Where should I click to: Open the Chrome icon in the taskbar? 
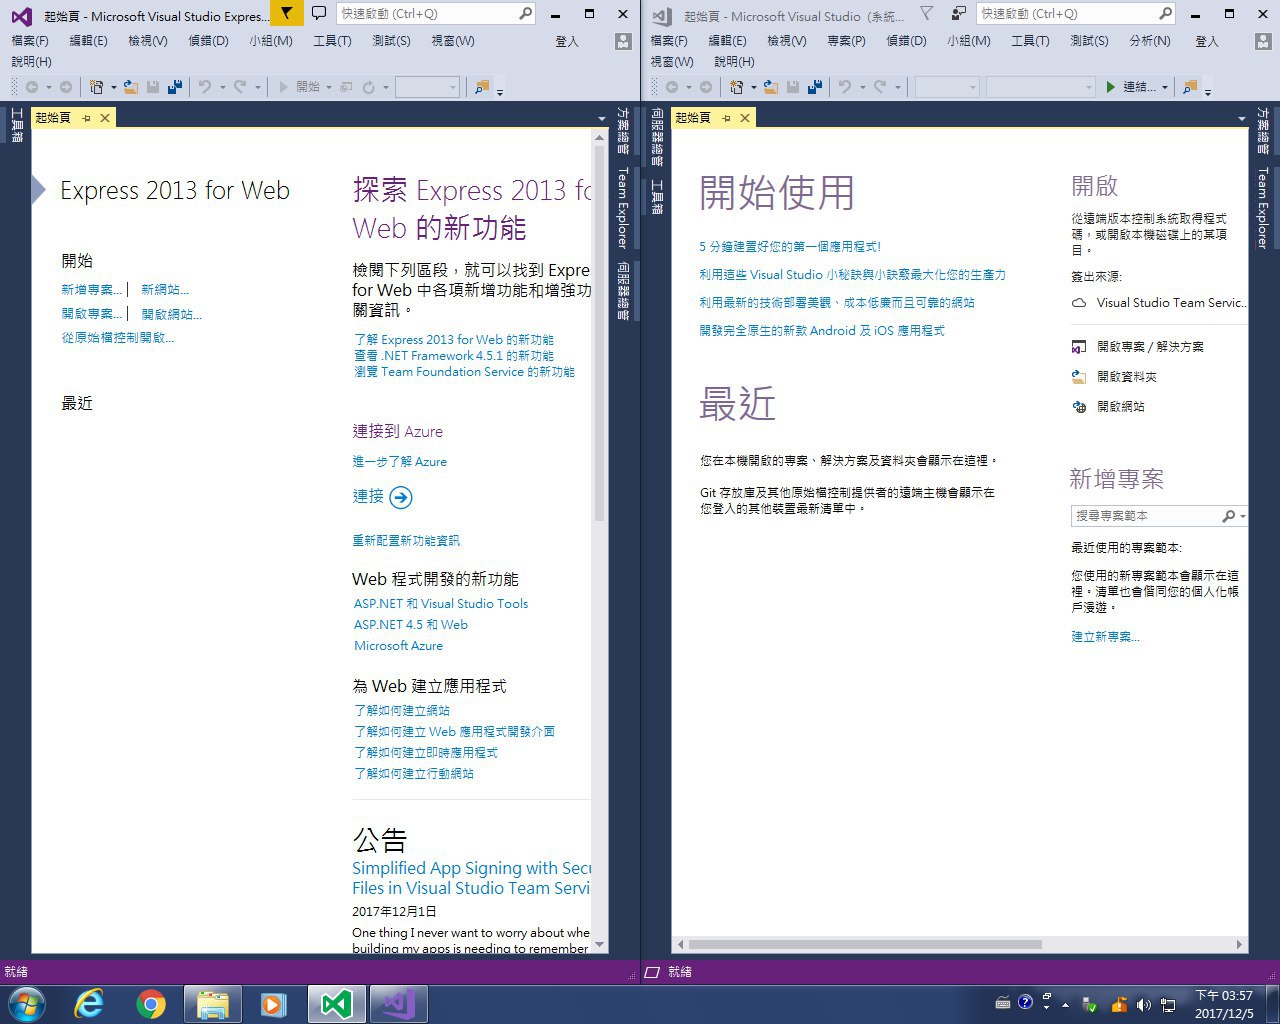(151, 1004)
